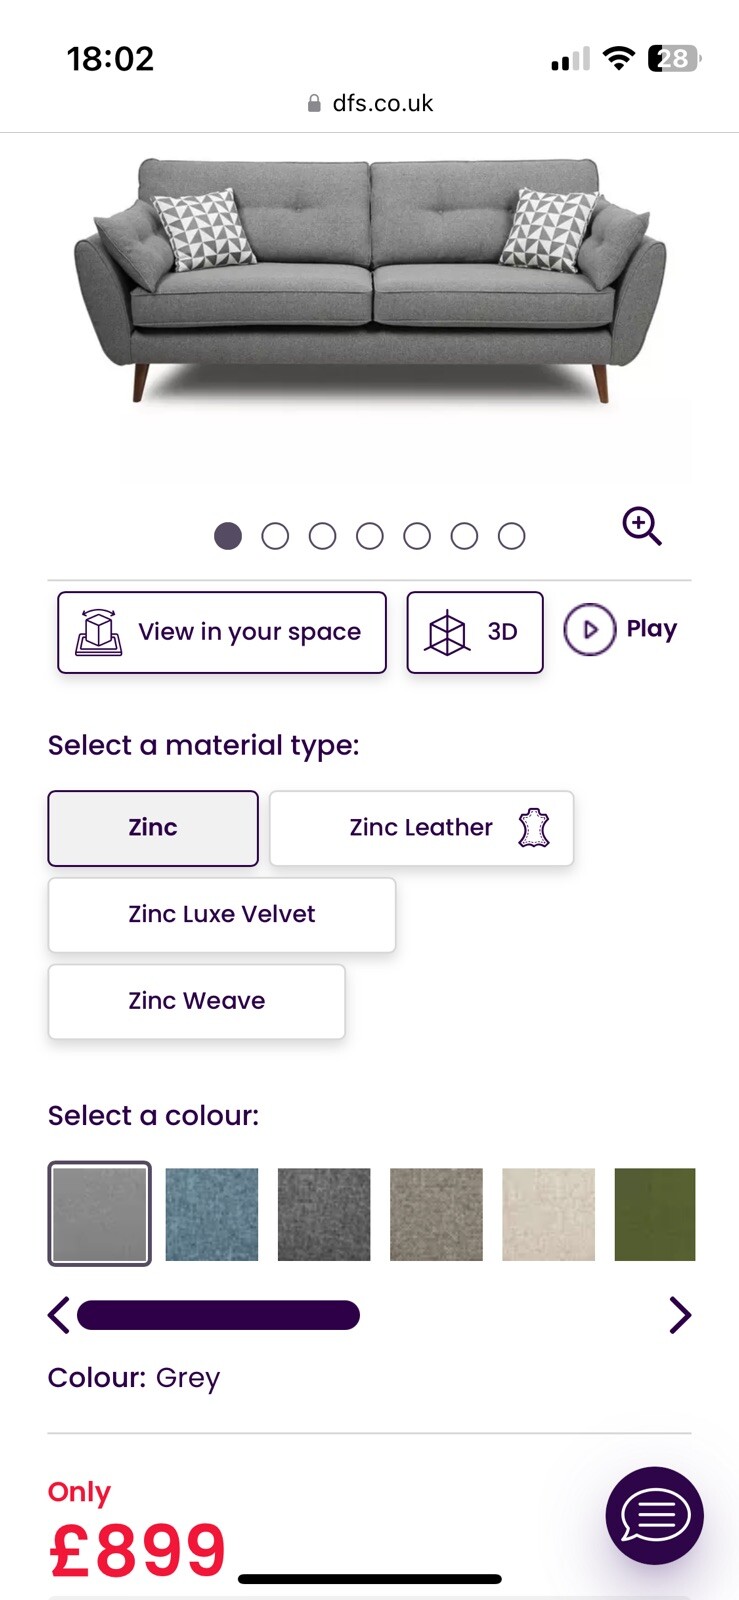Viewport: 739px width, 1600px height.
Task: Tap the padlock icon beside dfs.co.uk
Action: (x=314, y=103)
